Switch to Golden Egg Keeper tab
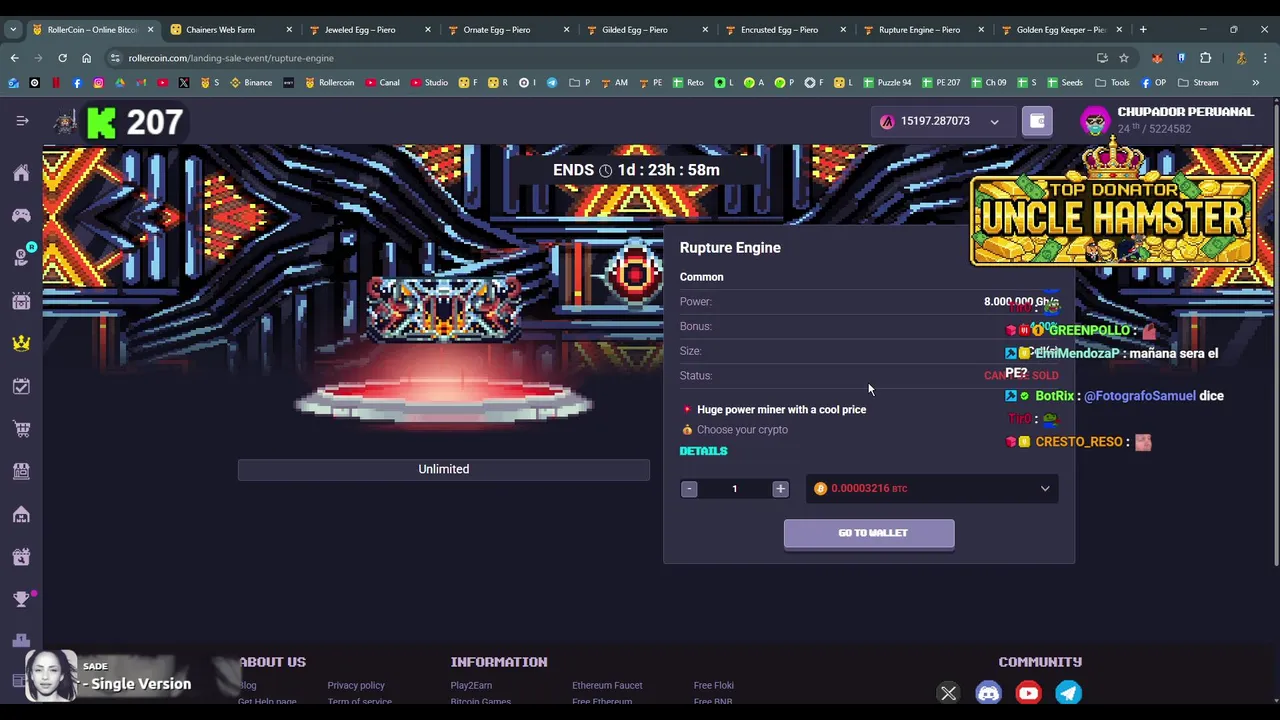Screen dimensions: 1280x720 point(1060,29)
